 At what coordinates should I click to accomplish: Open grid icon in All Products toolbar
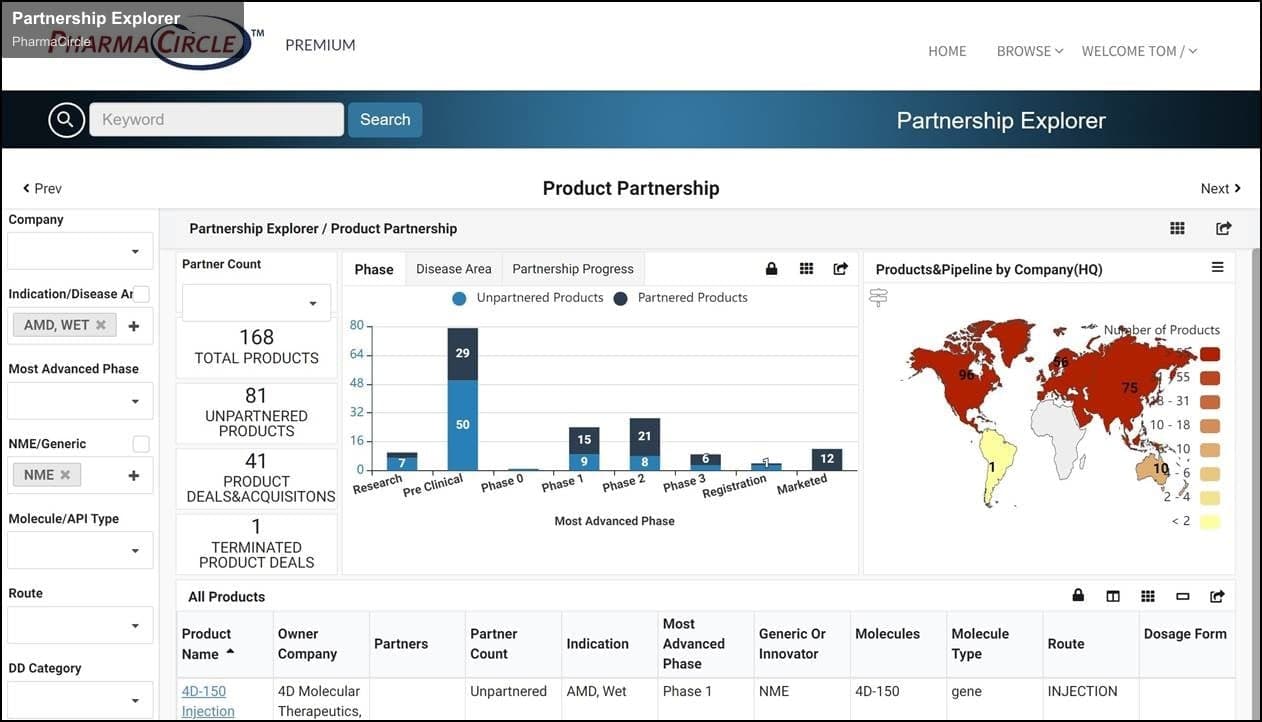click(x=1148, y=596)
